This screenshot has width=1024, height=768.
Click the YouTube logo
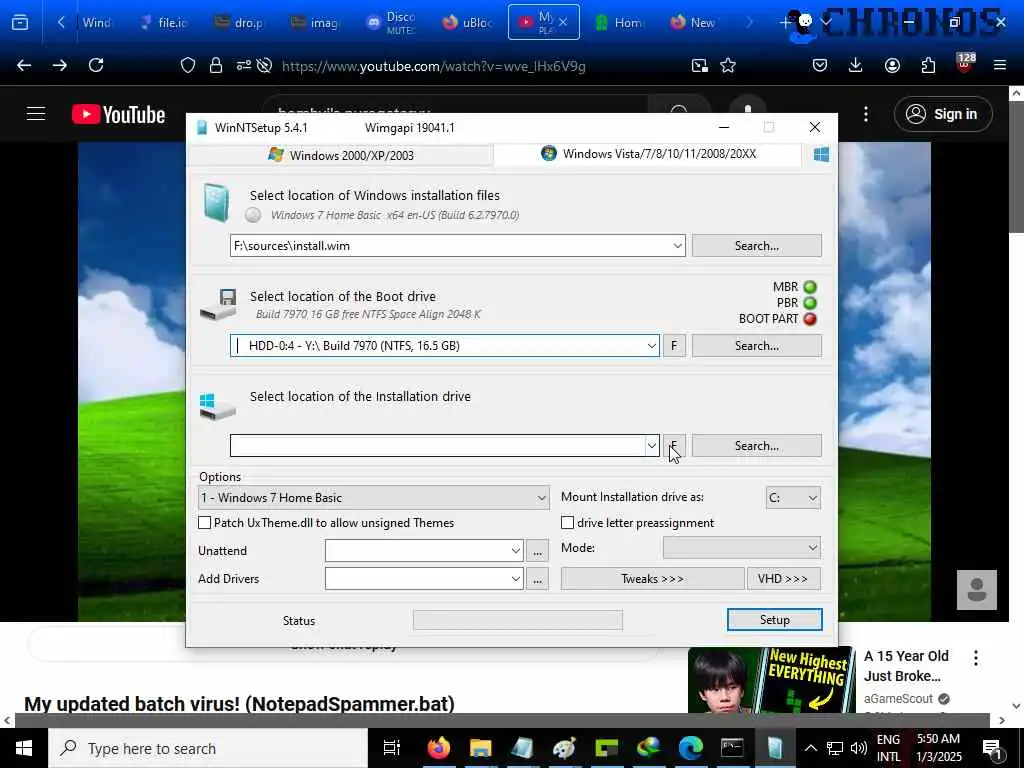click(x=118, y=114)
